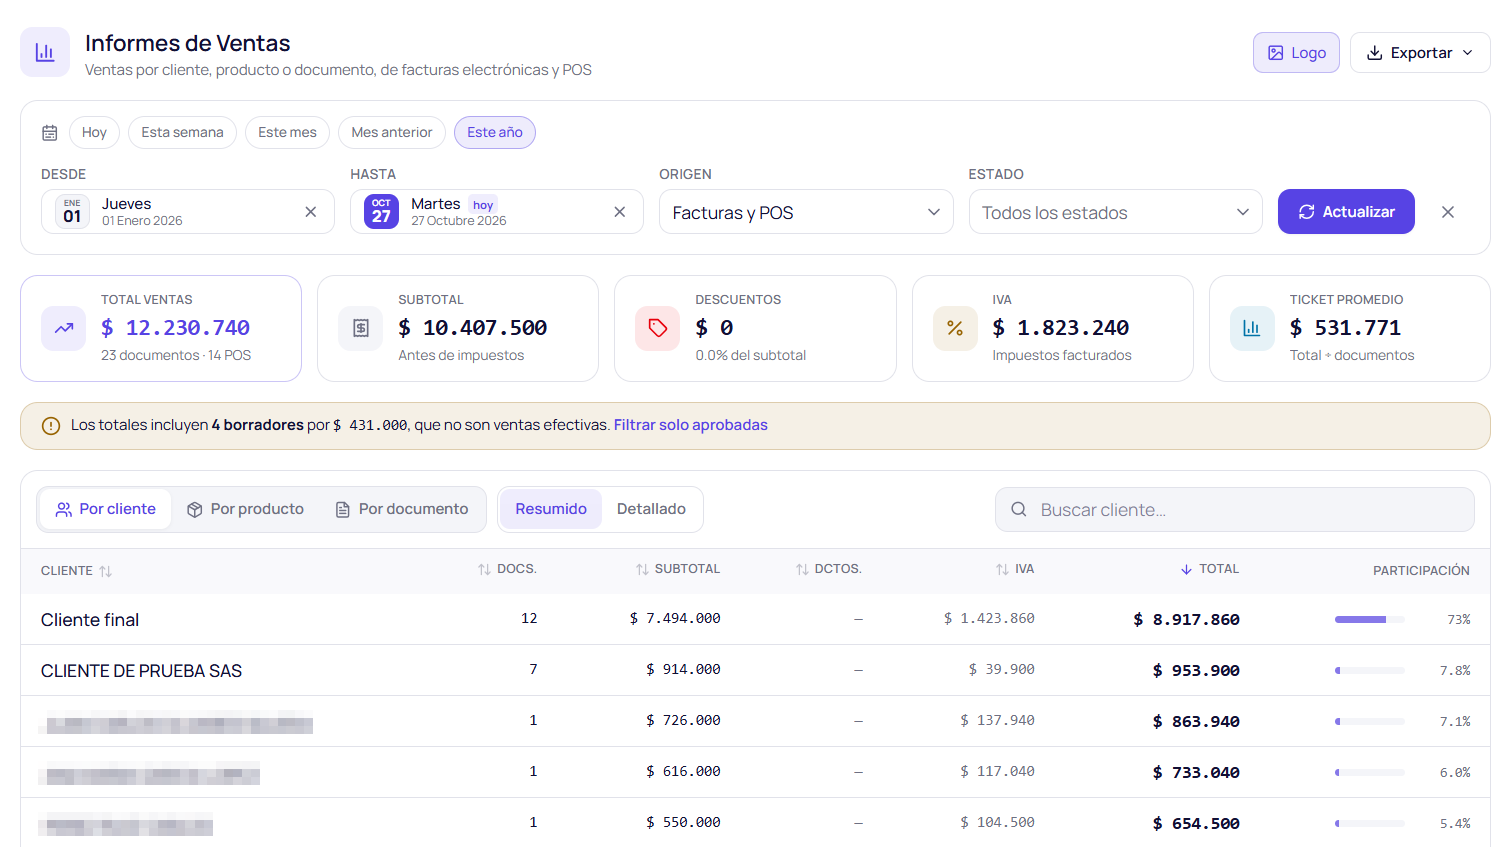Click the CLIENTE DE PRUEBA SAS participation bar
1512x847 pixels.
[x=1370, y=671]
